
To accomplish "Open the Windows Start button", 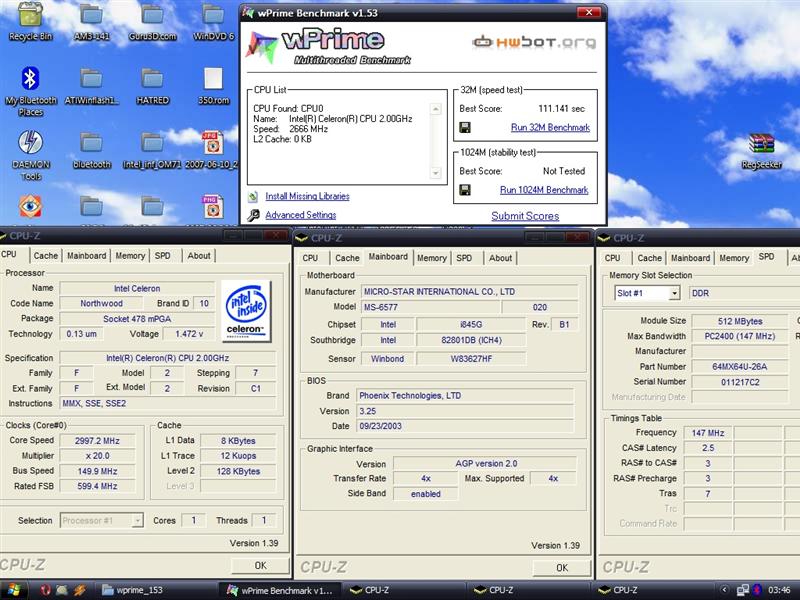I will coord(14,590).
